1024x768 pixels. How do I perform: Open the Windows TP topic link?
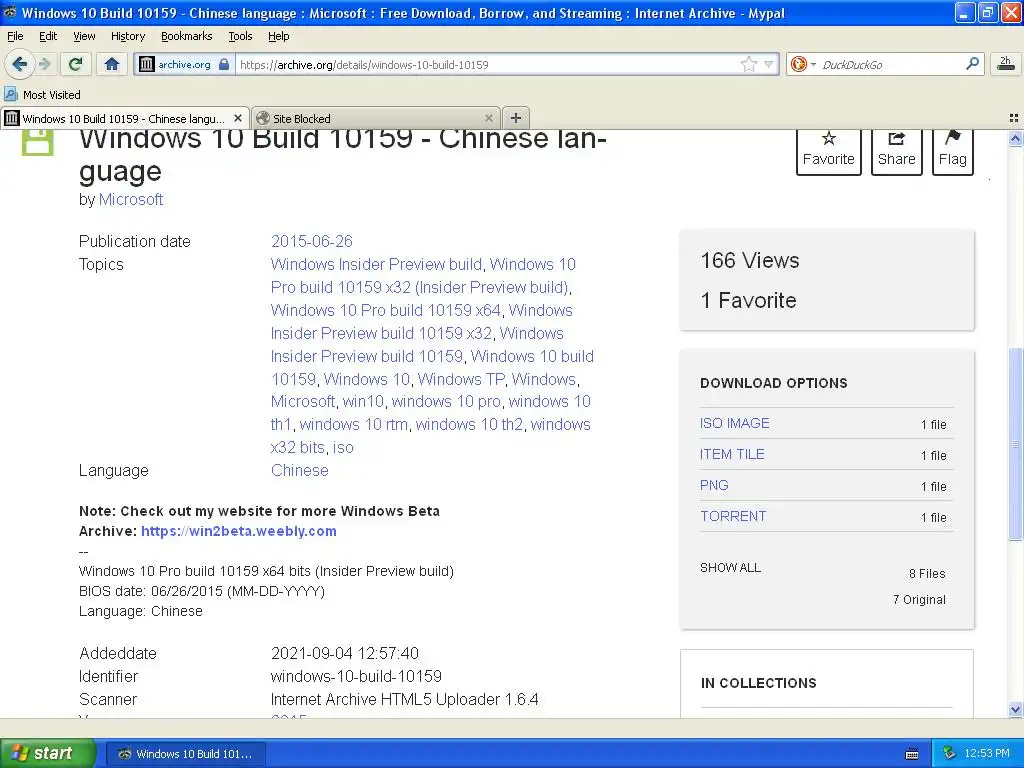tap(460, 379)
